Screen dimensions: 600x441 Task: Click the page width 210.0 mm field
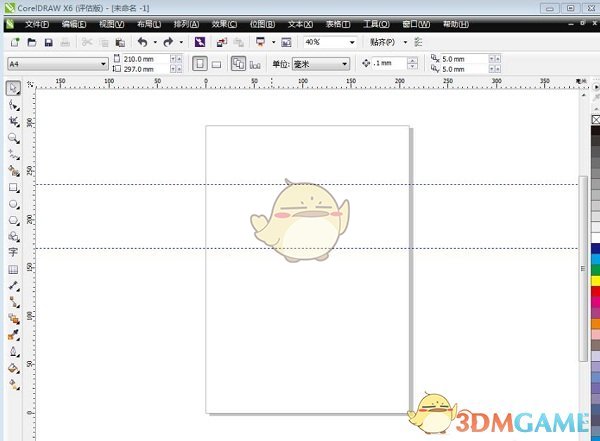click(145, 59)
